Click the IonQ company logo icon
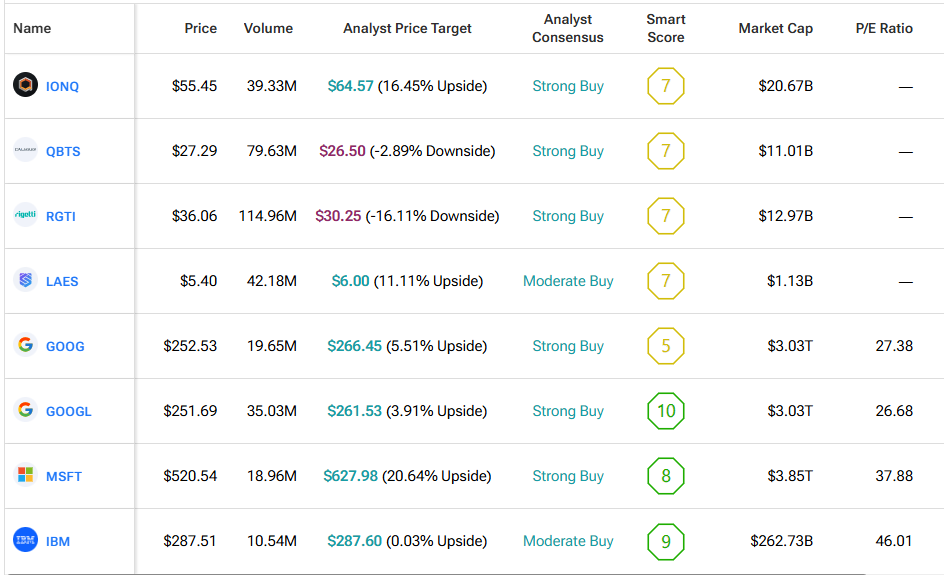Screen dimensions: 944x575 [x=25, y=86]
